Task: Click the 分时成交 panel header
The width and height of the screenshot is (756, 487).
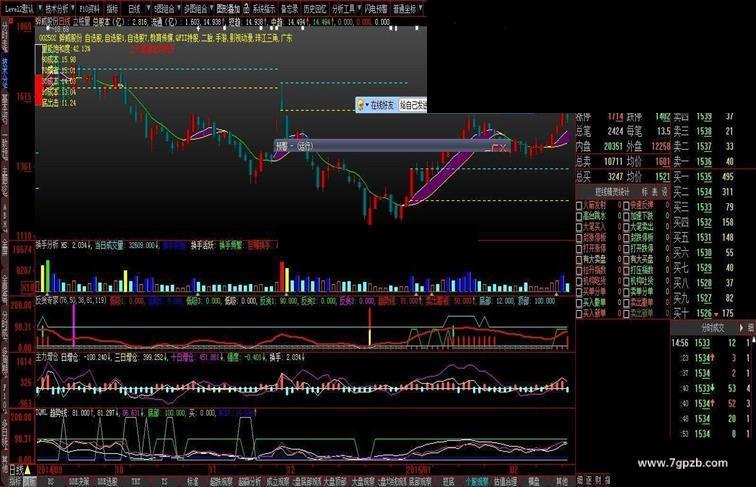Action: point(712,328)
